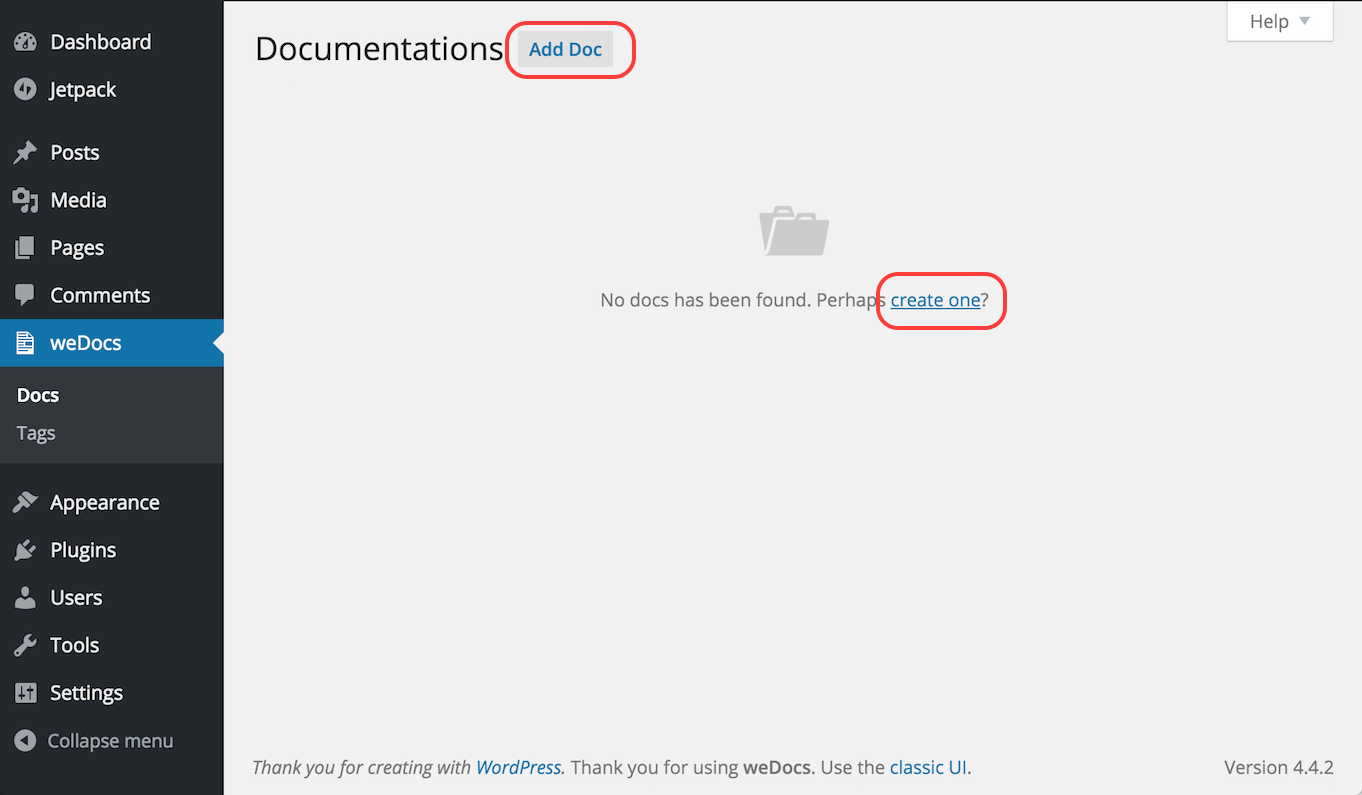Screen dimensions: 1362x795
Task: Select the Pages stacked-sheets icon
Action: click(24, 247)
